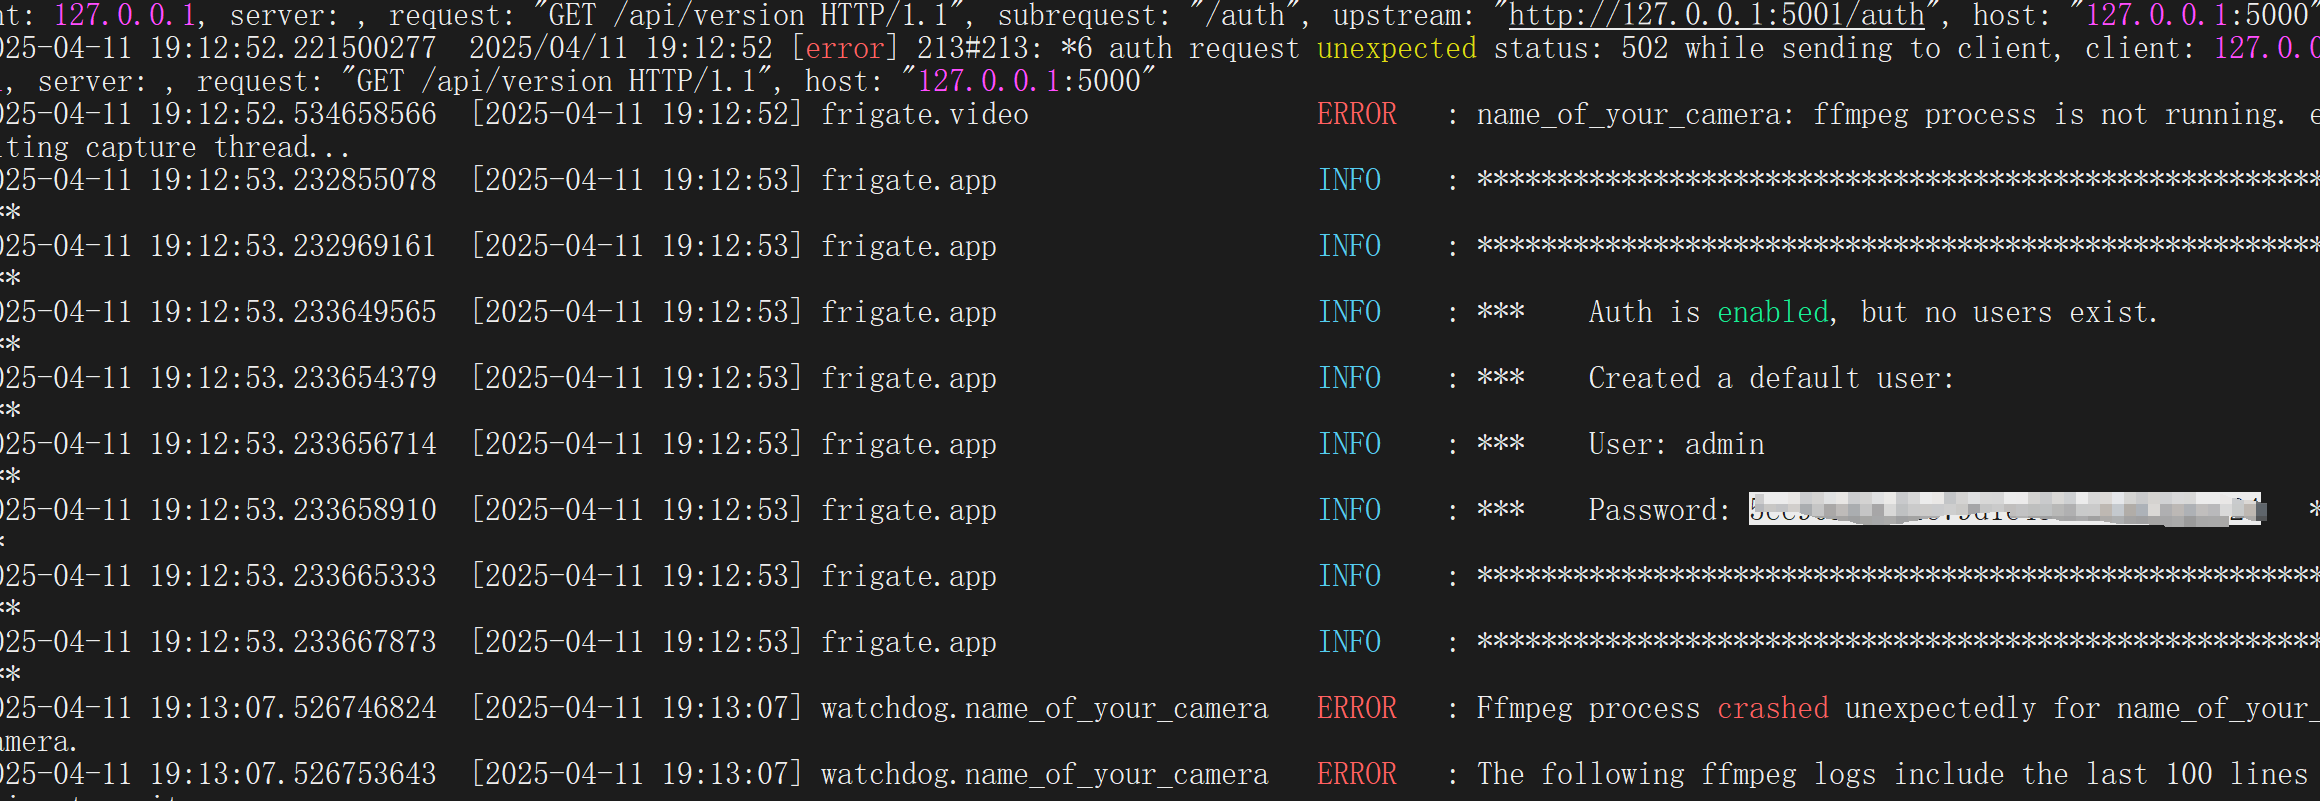The image size is (2320, 801).
Task: Click the ERROR label on the frigate.video line
Action: tap(1356, 115)
